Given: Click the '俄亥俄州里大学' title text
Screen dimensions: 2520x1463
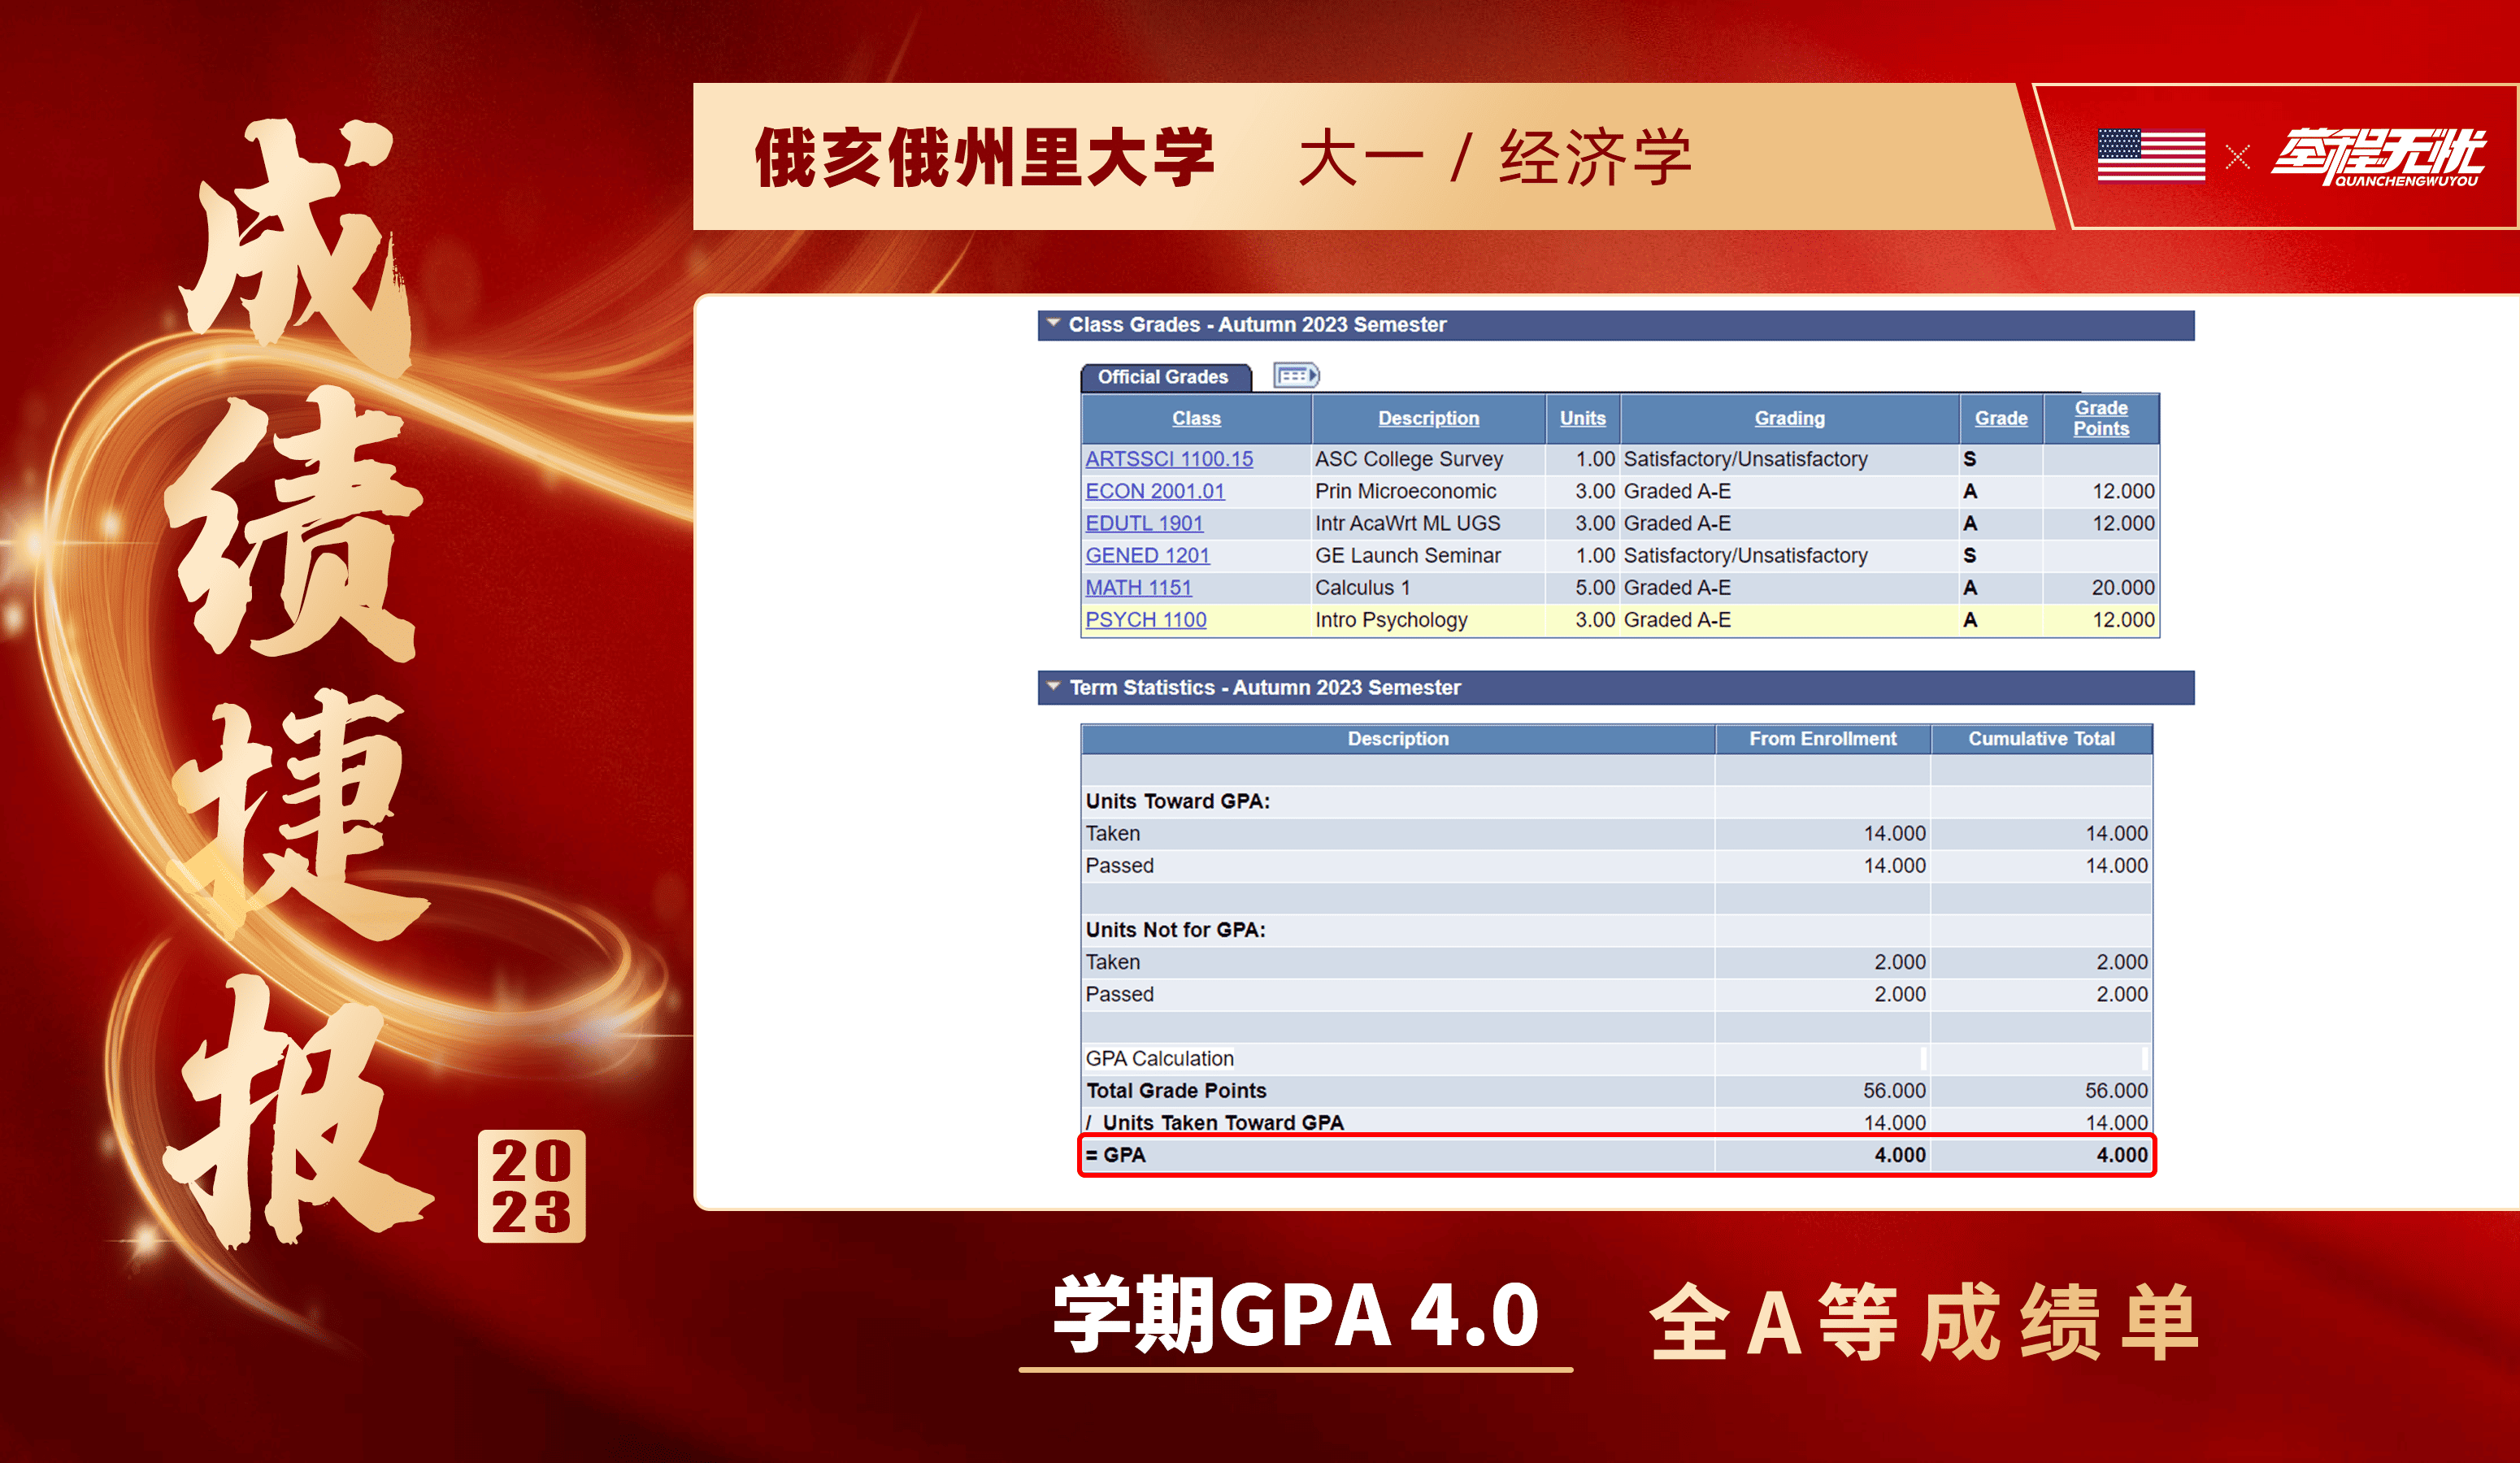Looking at the screenshot, I should [x=984, y=157].
